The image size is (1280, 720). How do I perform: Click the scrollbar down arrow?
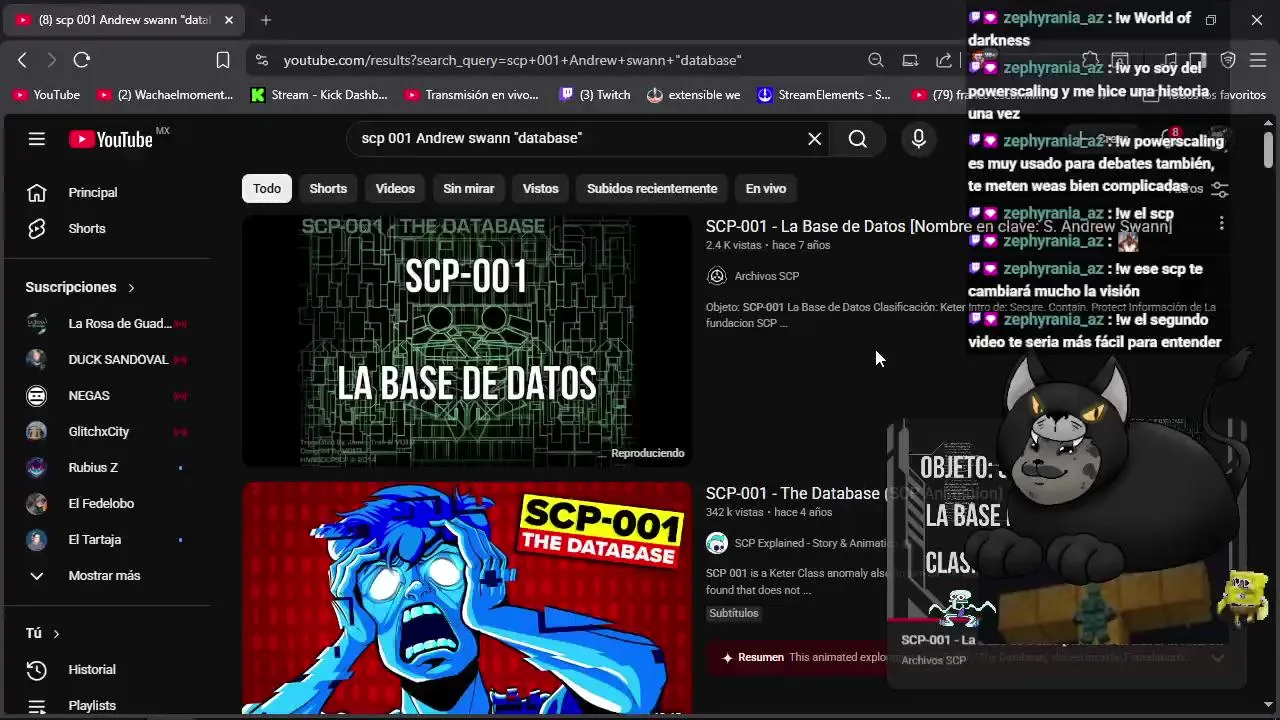coord(1268,704)
